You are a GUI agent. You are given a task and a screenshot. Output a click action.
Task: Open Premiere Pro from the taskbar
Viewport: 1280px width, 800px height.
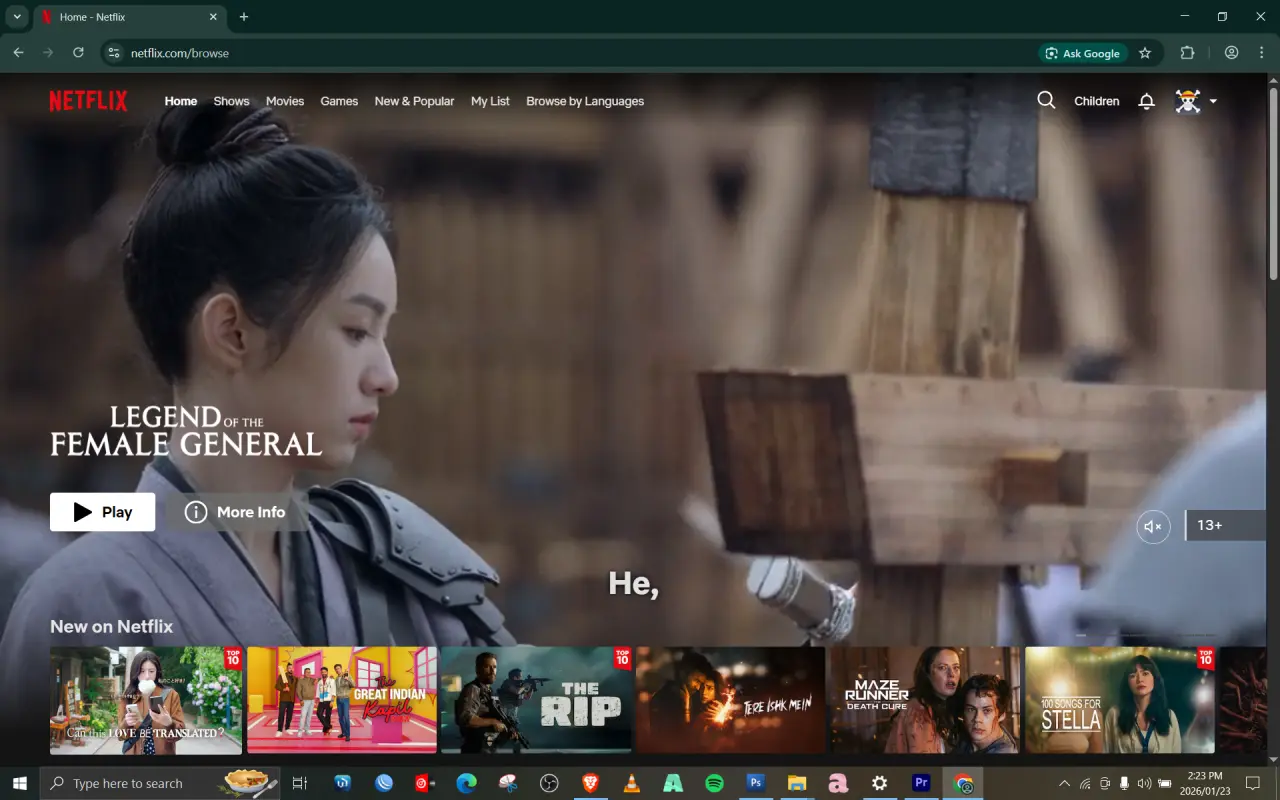pyautogui.click(x=921, y=783)
